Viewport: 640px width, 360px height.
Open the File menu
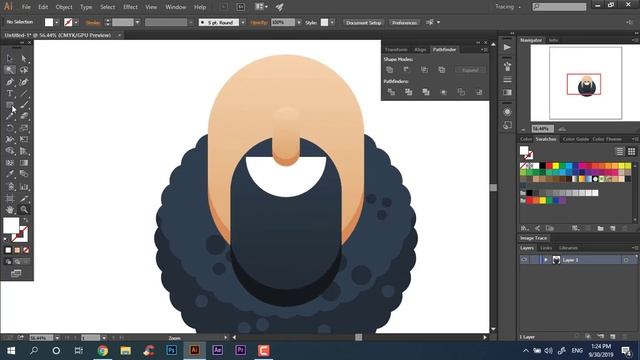click(x=26, y=7)
